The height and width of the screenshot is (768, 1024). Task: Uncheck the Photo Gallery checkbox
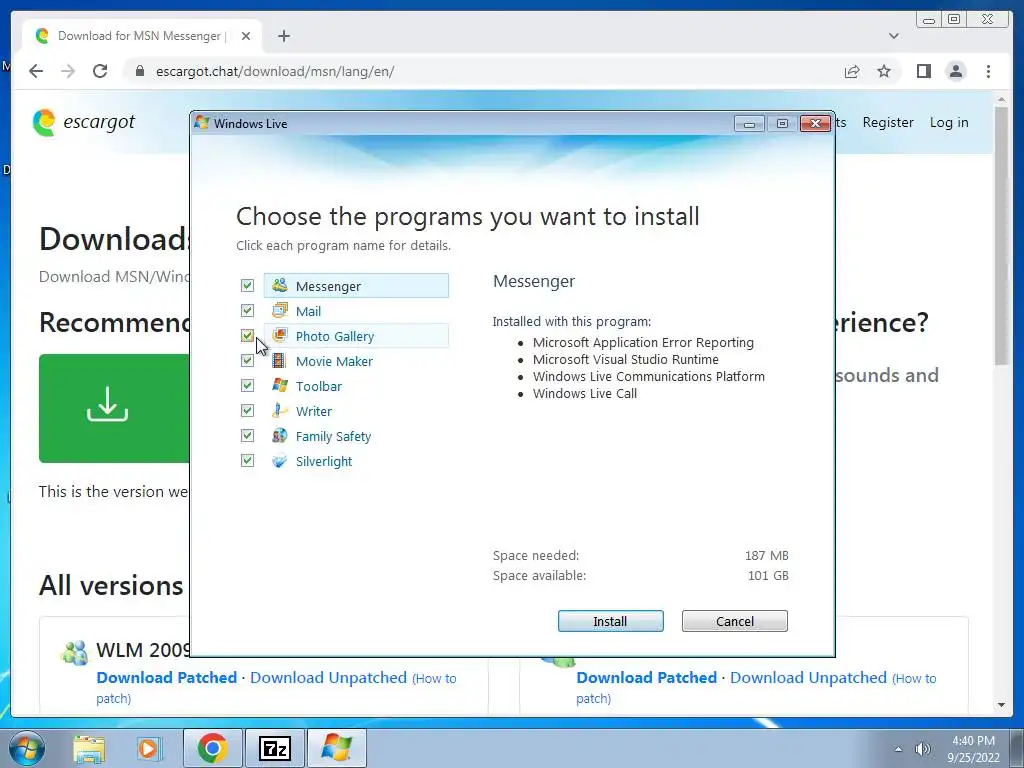click(248, 336)
